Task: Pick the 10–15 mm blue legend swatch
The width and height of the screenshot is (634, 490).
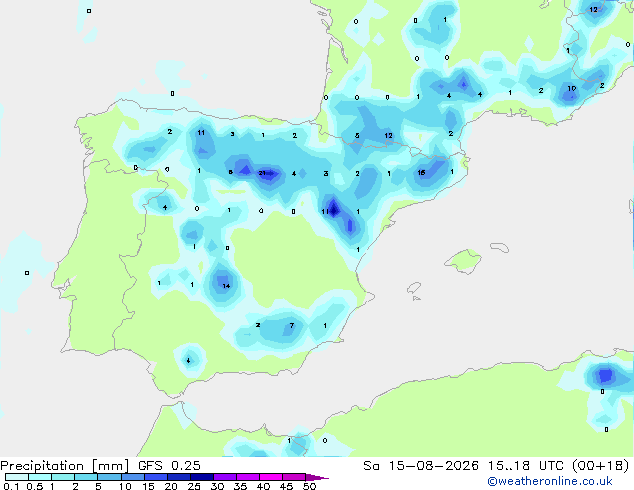Action: pos(132,477)
